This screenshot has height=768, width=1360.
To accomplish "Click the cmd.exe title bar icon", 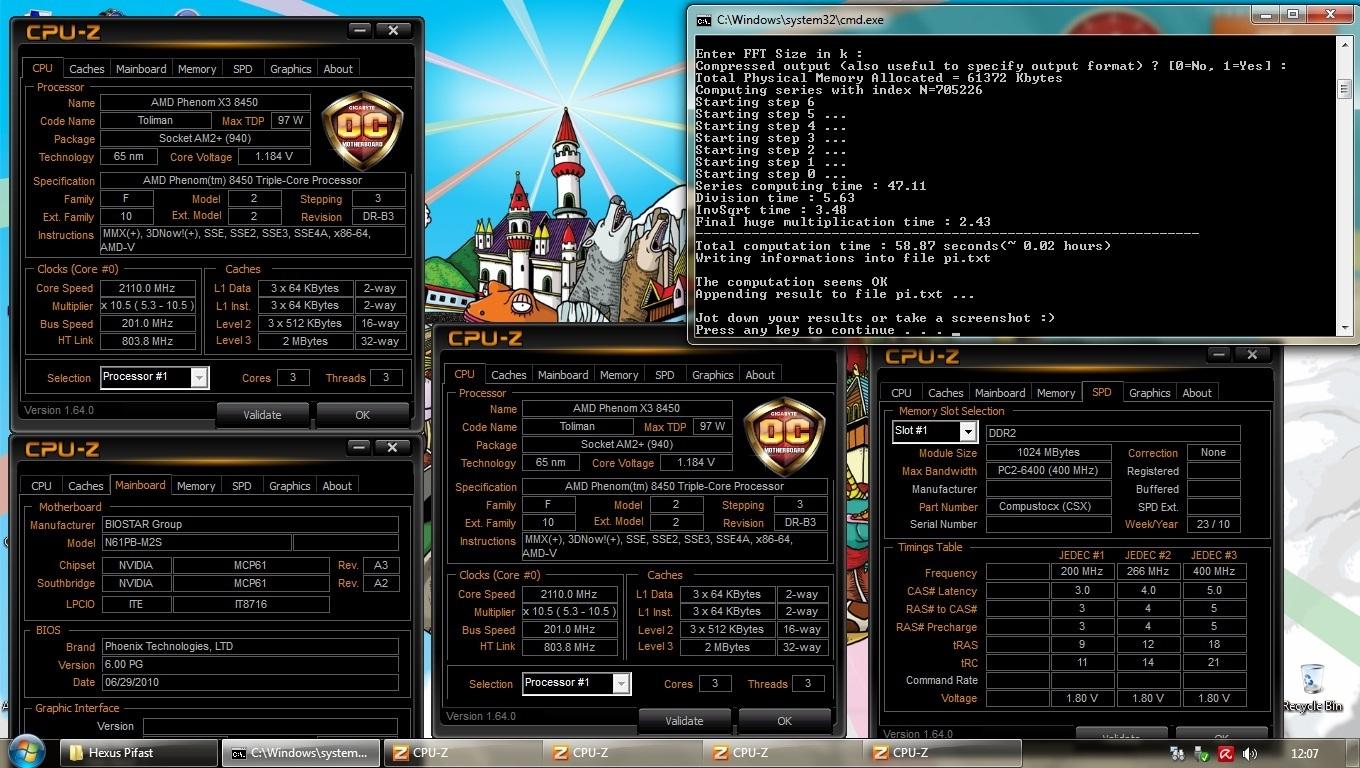I will pos(704,19).
